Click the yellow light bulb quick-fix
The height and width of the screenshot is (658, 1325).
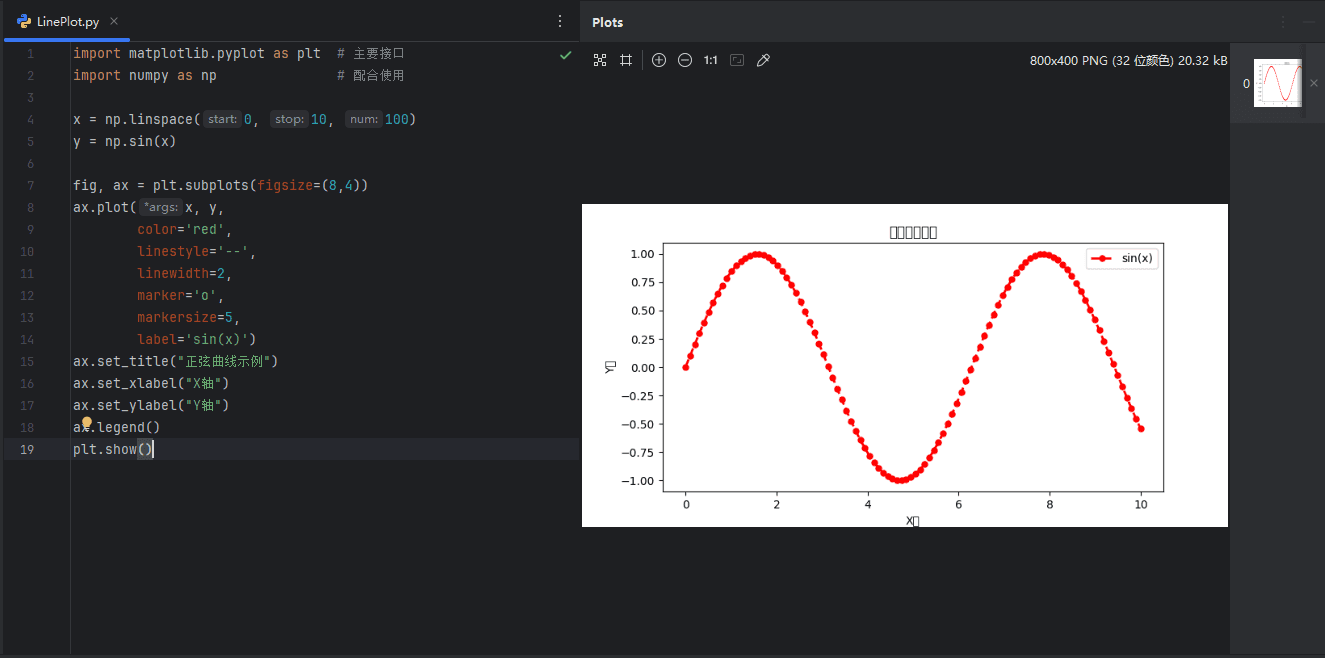[x=87, y=423]
